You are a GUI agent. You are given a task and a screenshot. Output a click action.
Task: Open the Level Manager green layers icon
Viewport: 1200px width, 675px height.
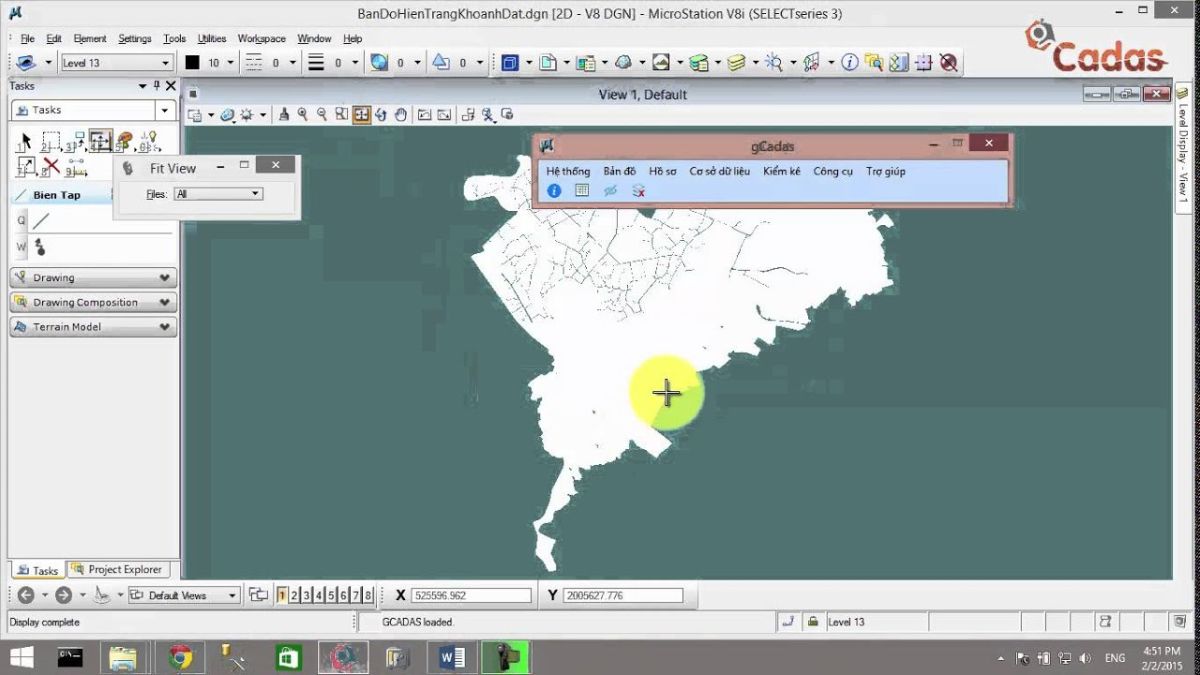[x=699, y=62]
